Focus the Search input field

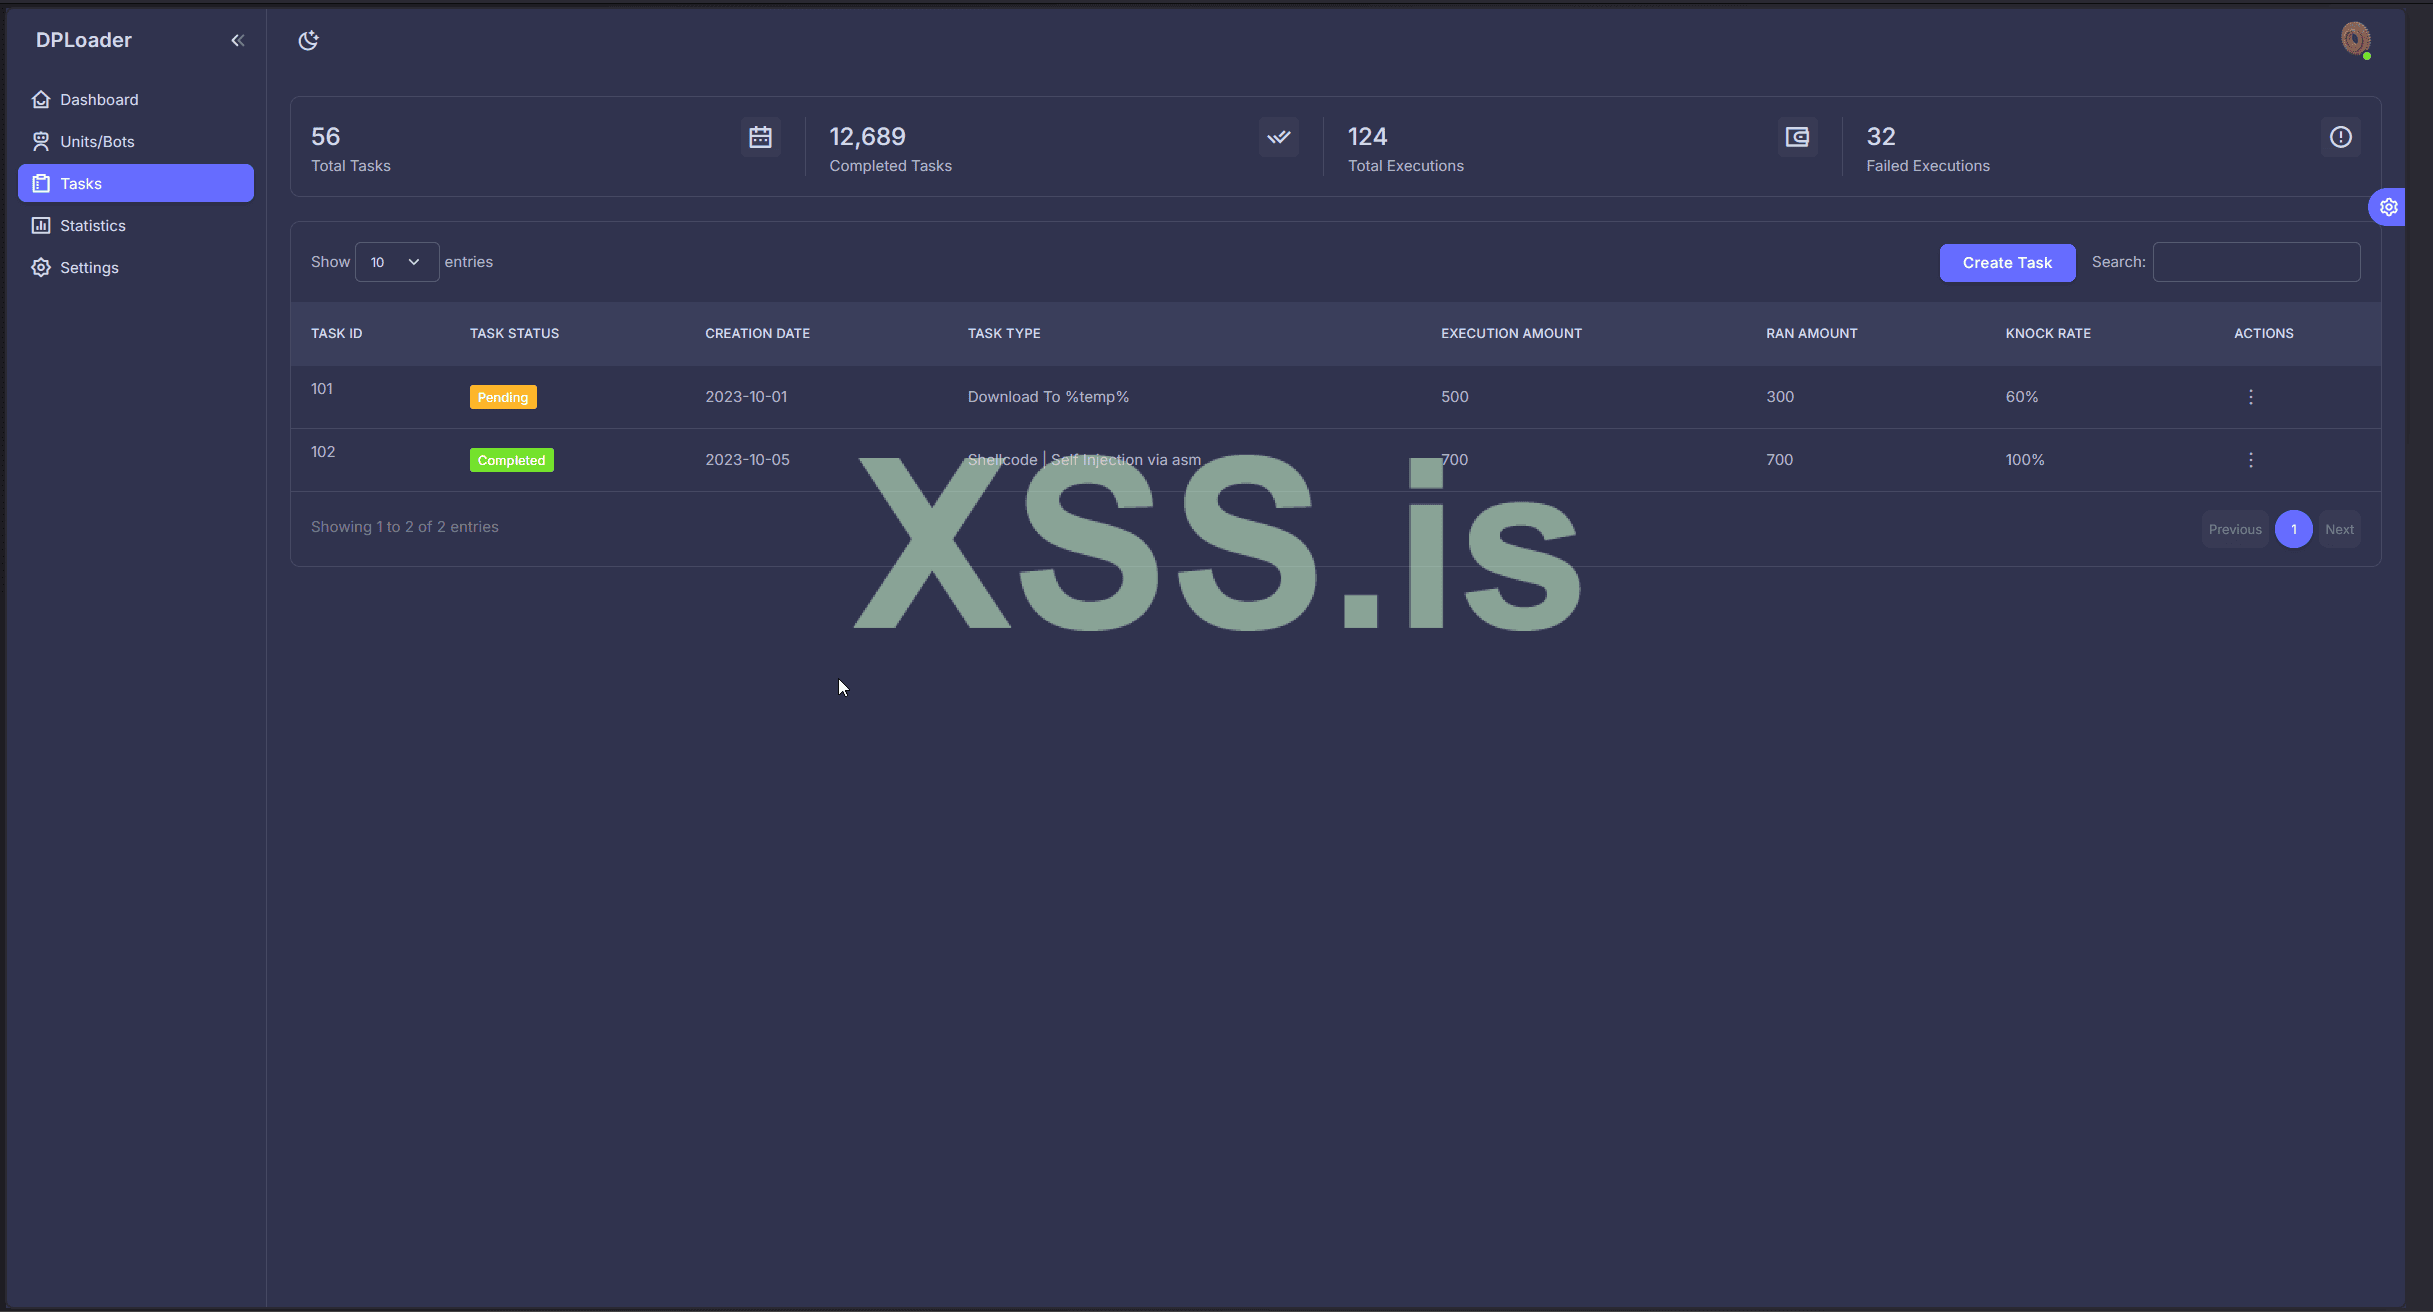2255,262
